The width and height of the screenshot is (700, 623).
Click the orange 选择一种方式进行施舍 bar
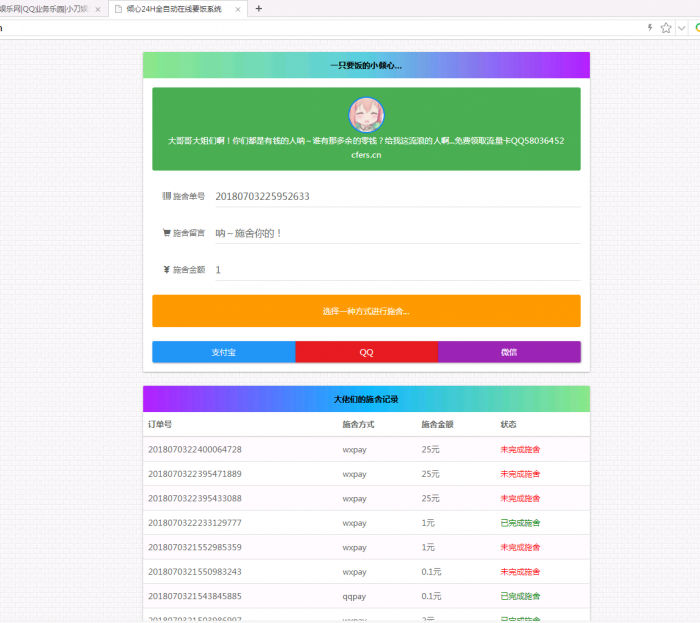coord(366,311)
